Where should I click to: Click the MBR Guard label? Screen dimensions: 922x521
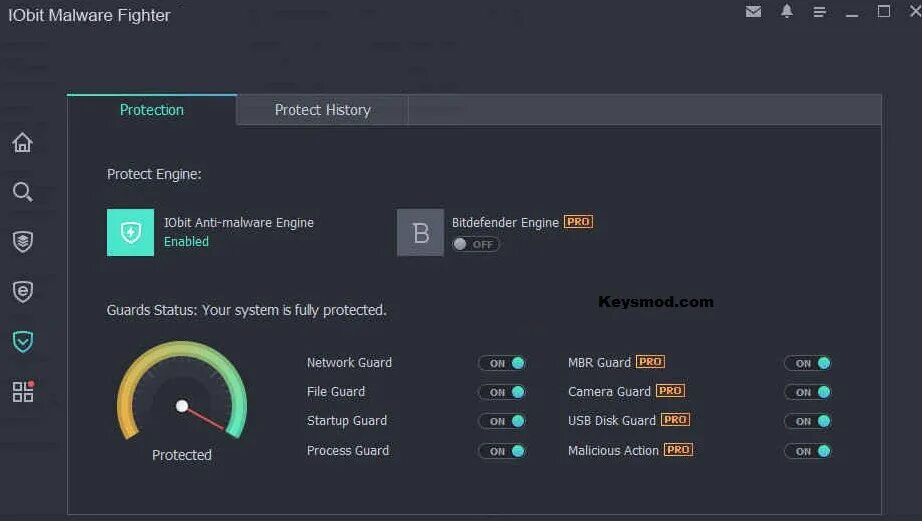599,362
